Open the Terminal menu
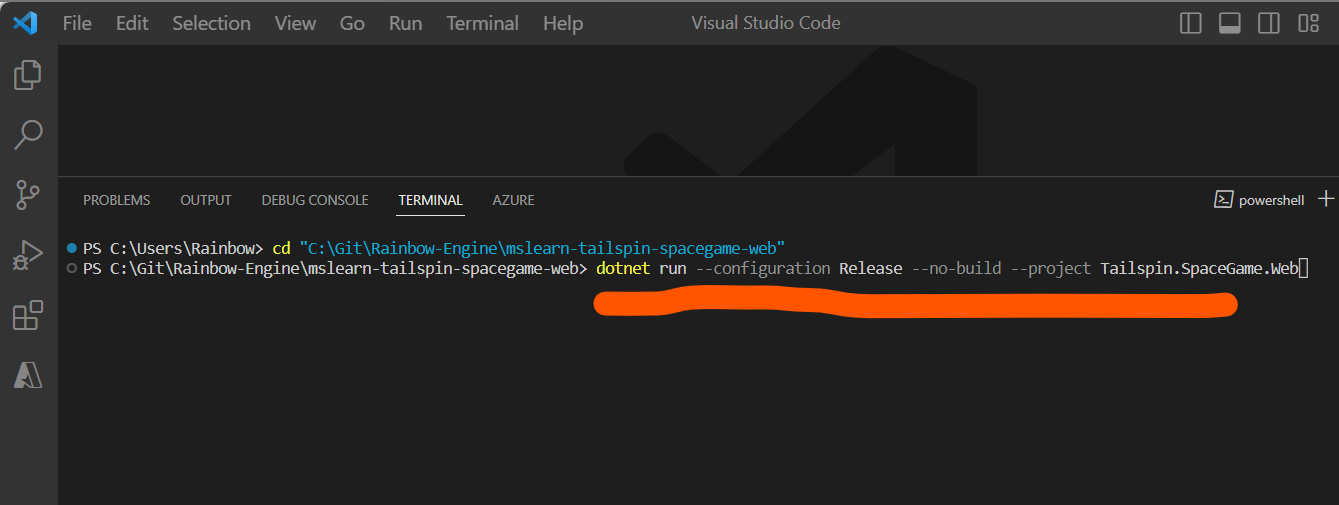 [x=482, y=23]
